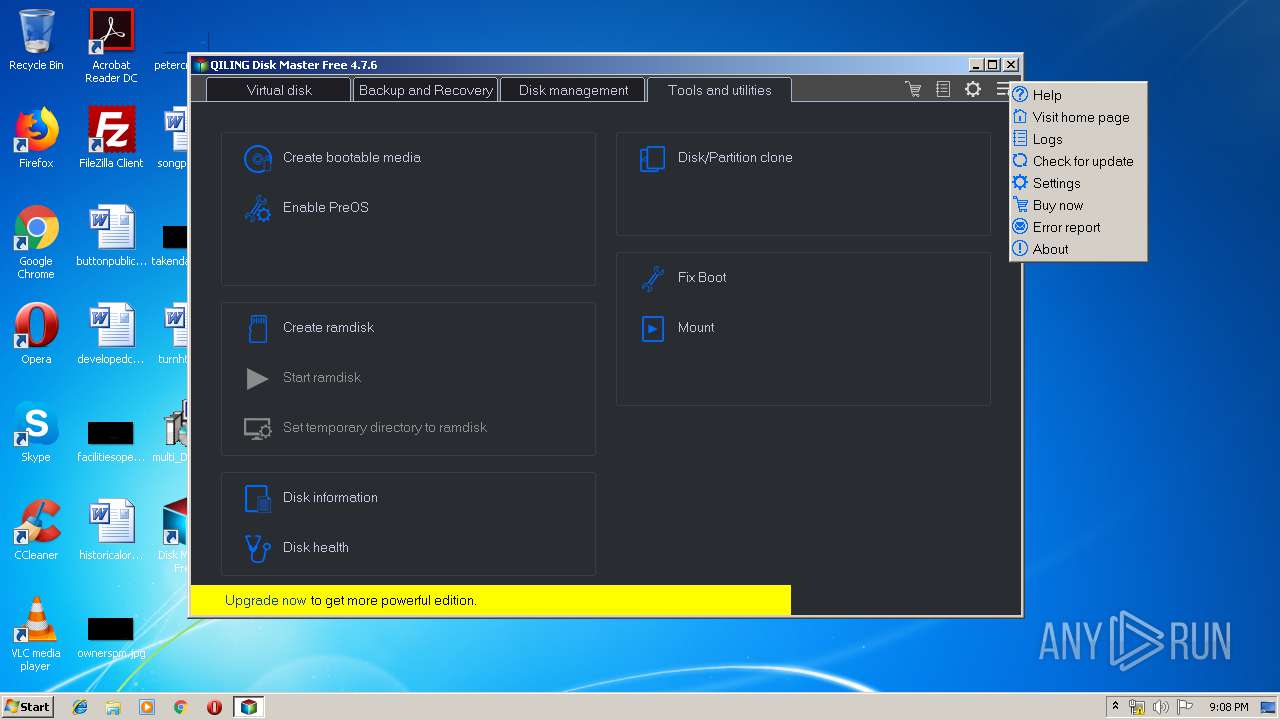Screen dimensions: 1280x720
Task: Choose Buy now menu entry
Action: [x=1078, y=205]
